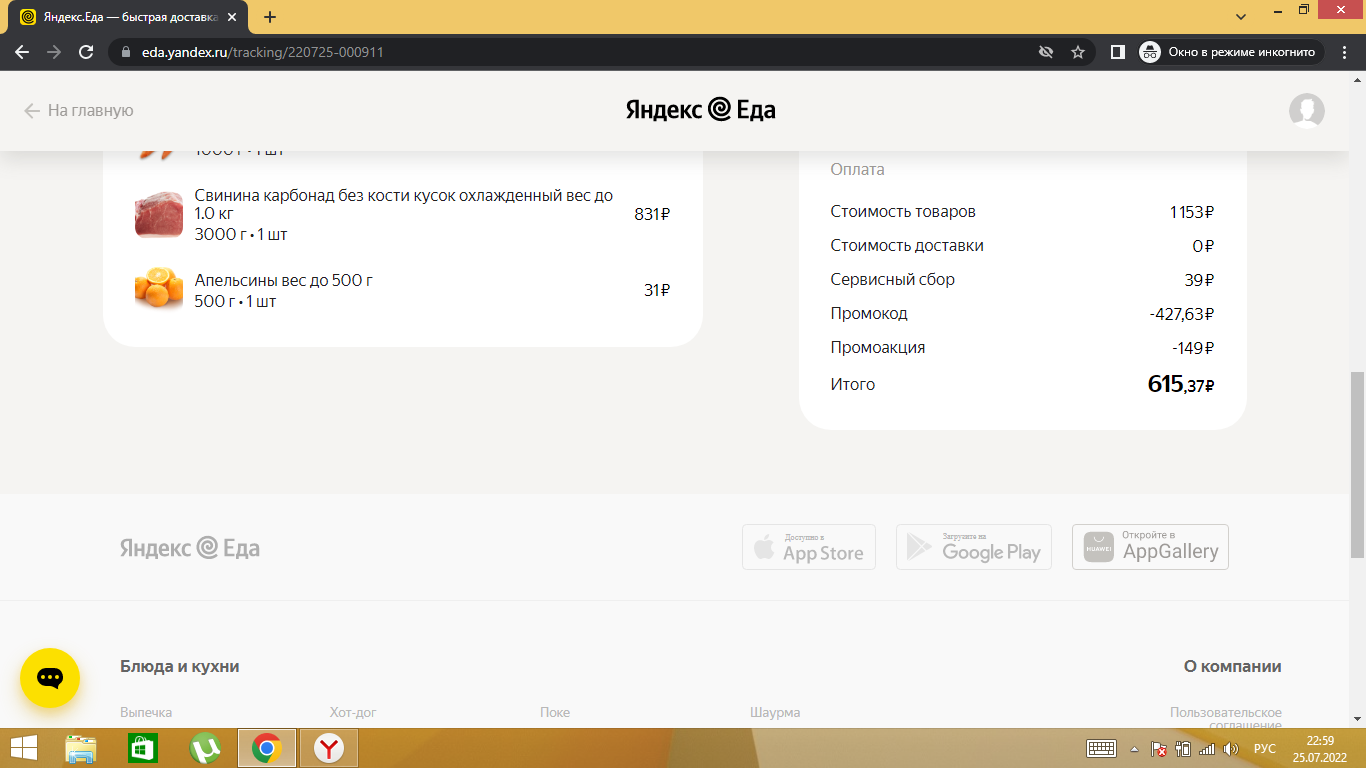
Task: Open uTorrent from the taskbar
Action: coord(205,748)
